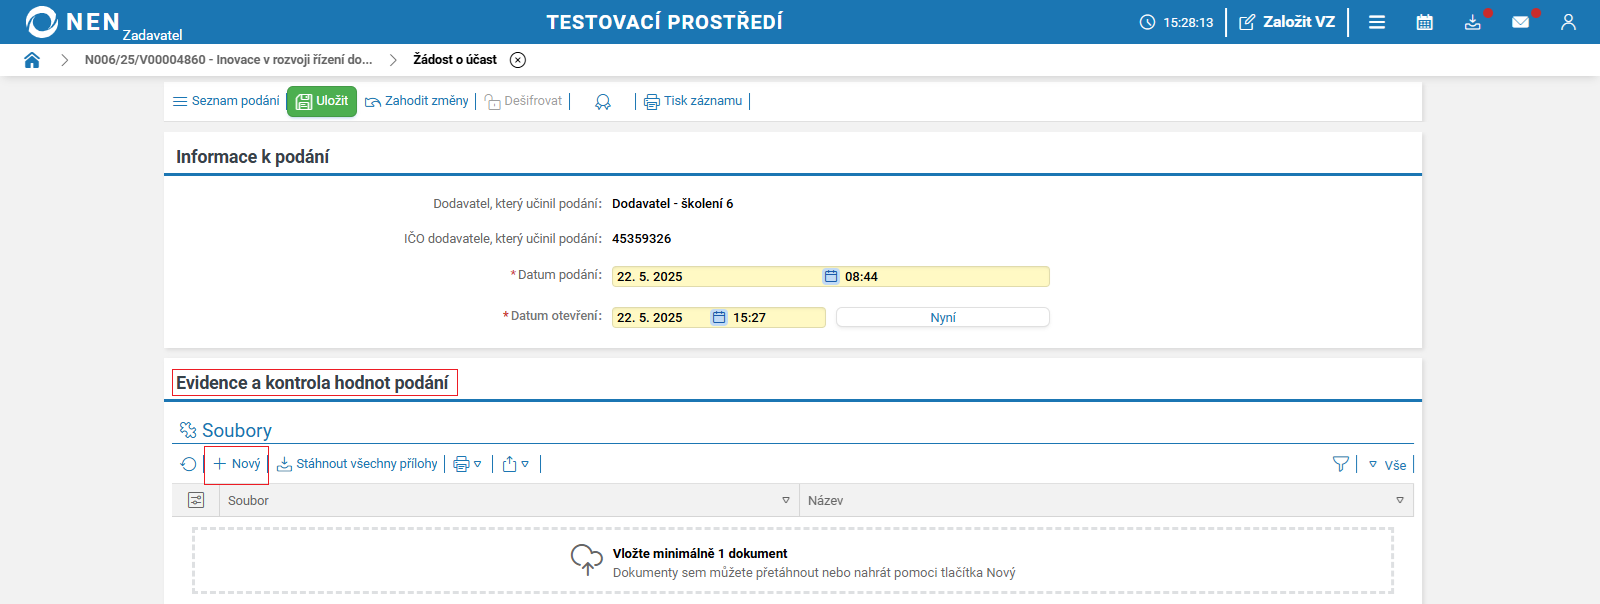Sort by Název column header
Viewport: 1600px width, 604px height.
point(825,501)
